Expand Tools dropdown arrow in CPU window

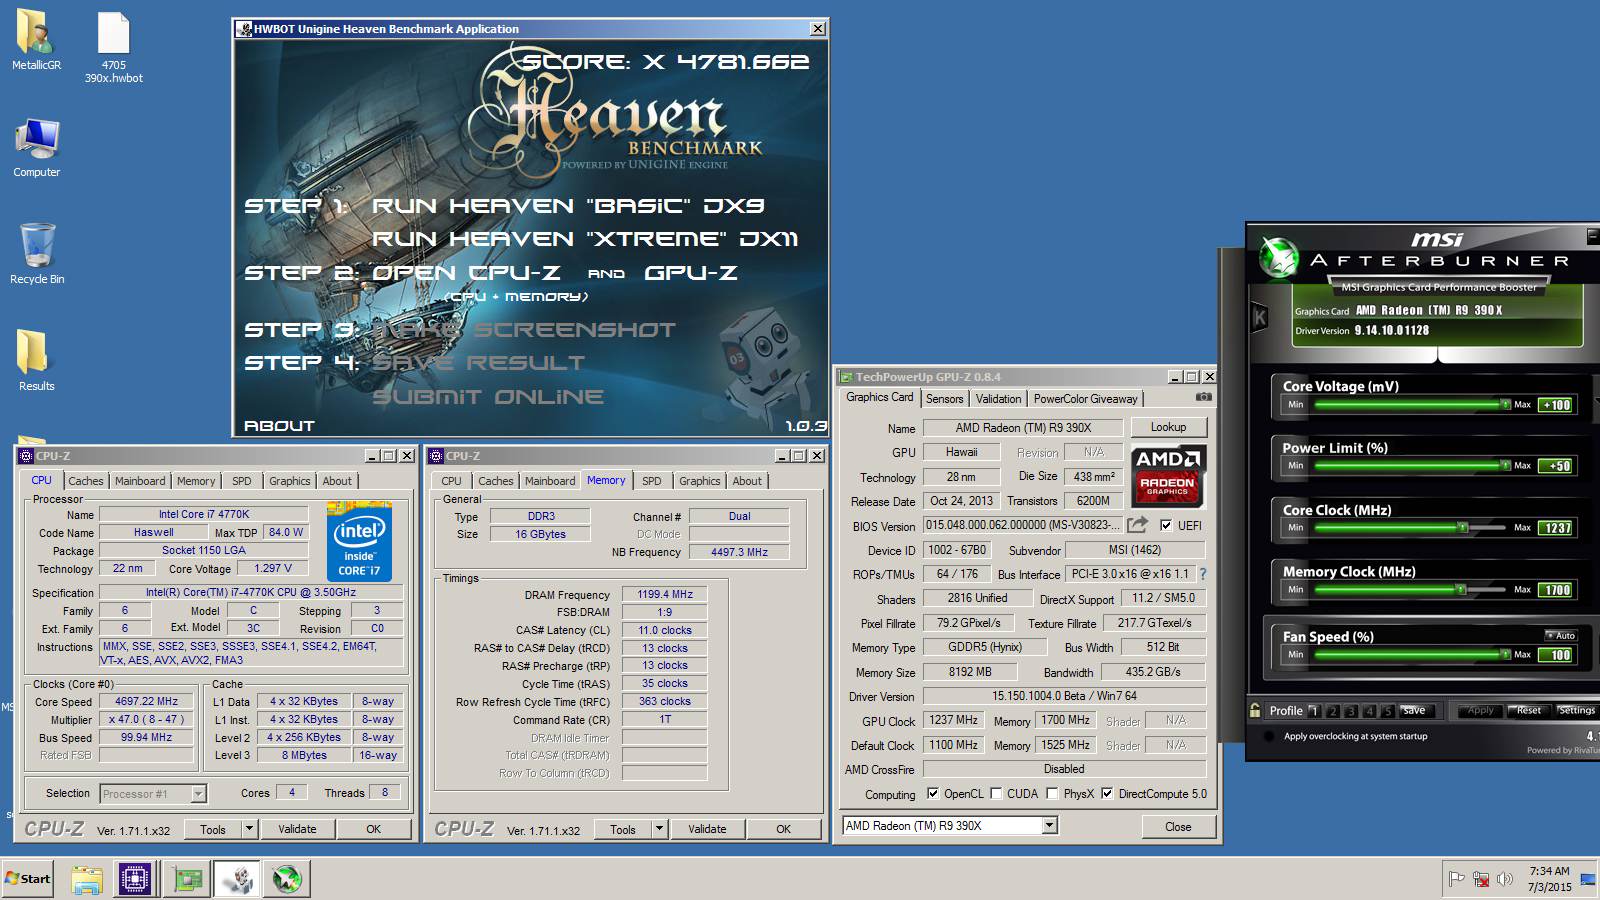[249, 829]
